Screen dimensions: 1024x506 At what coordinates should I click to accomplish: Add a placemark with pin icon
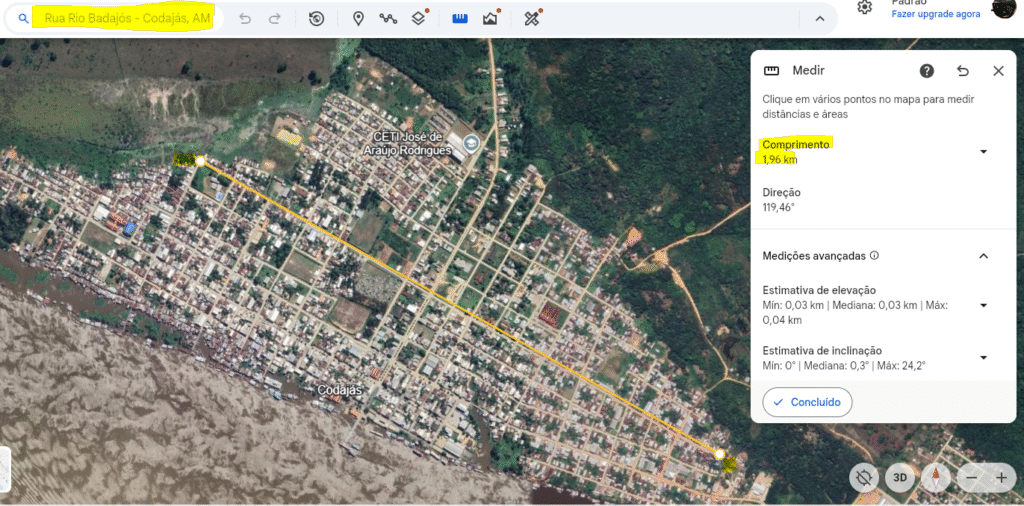point(358,19)
